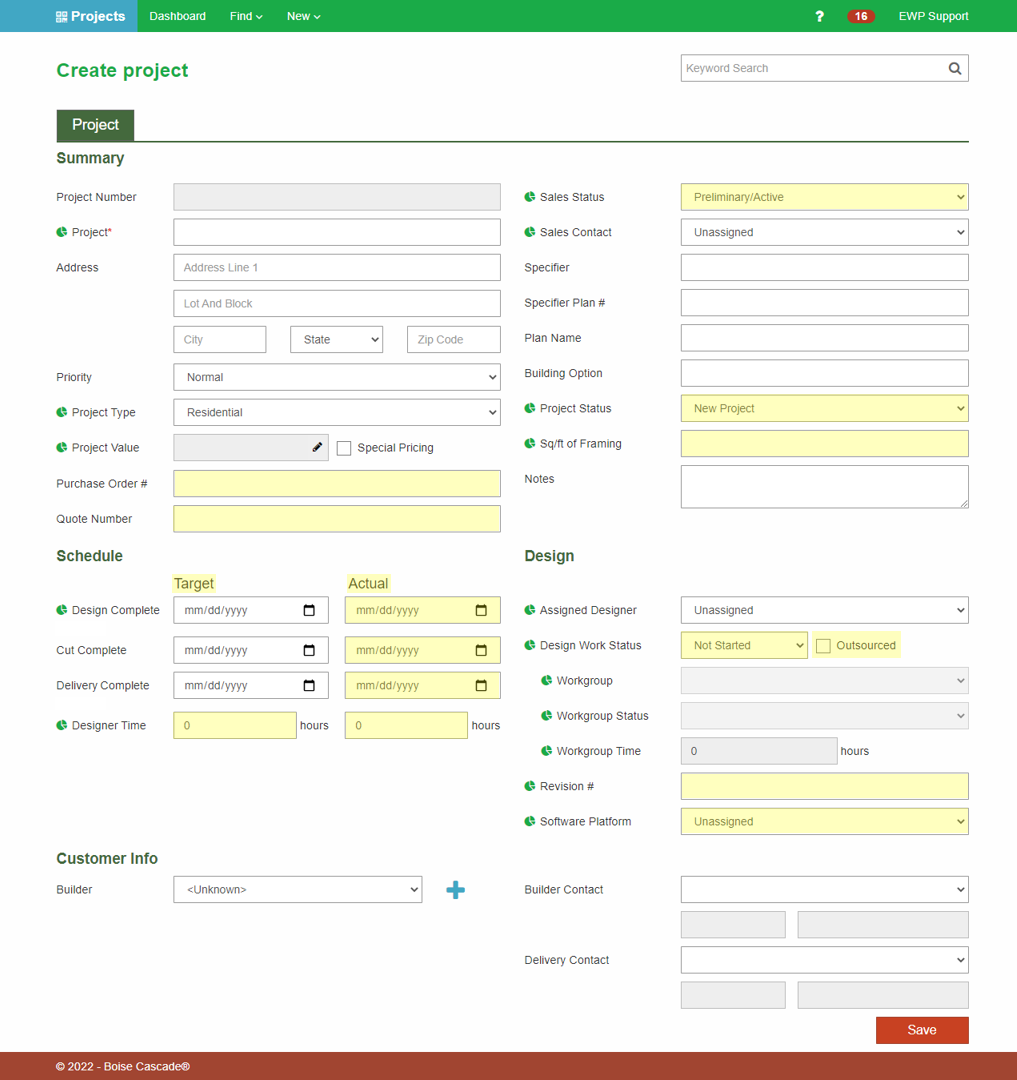This screenshot has width=1017, height=1080.
Task: Click the Plan Name field
Action: tap(824, 338)
